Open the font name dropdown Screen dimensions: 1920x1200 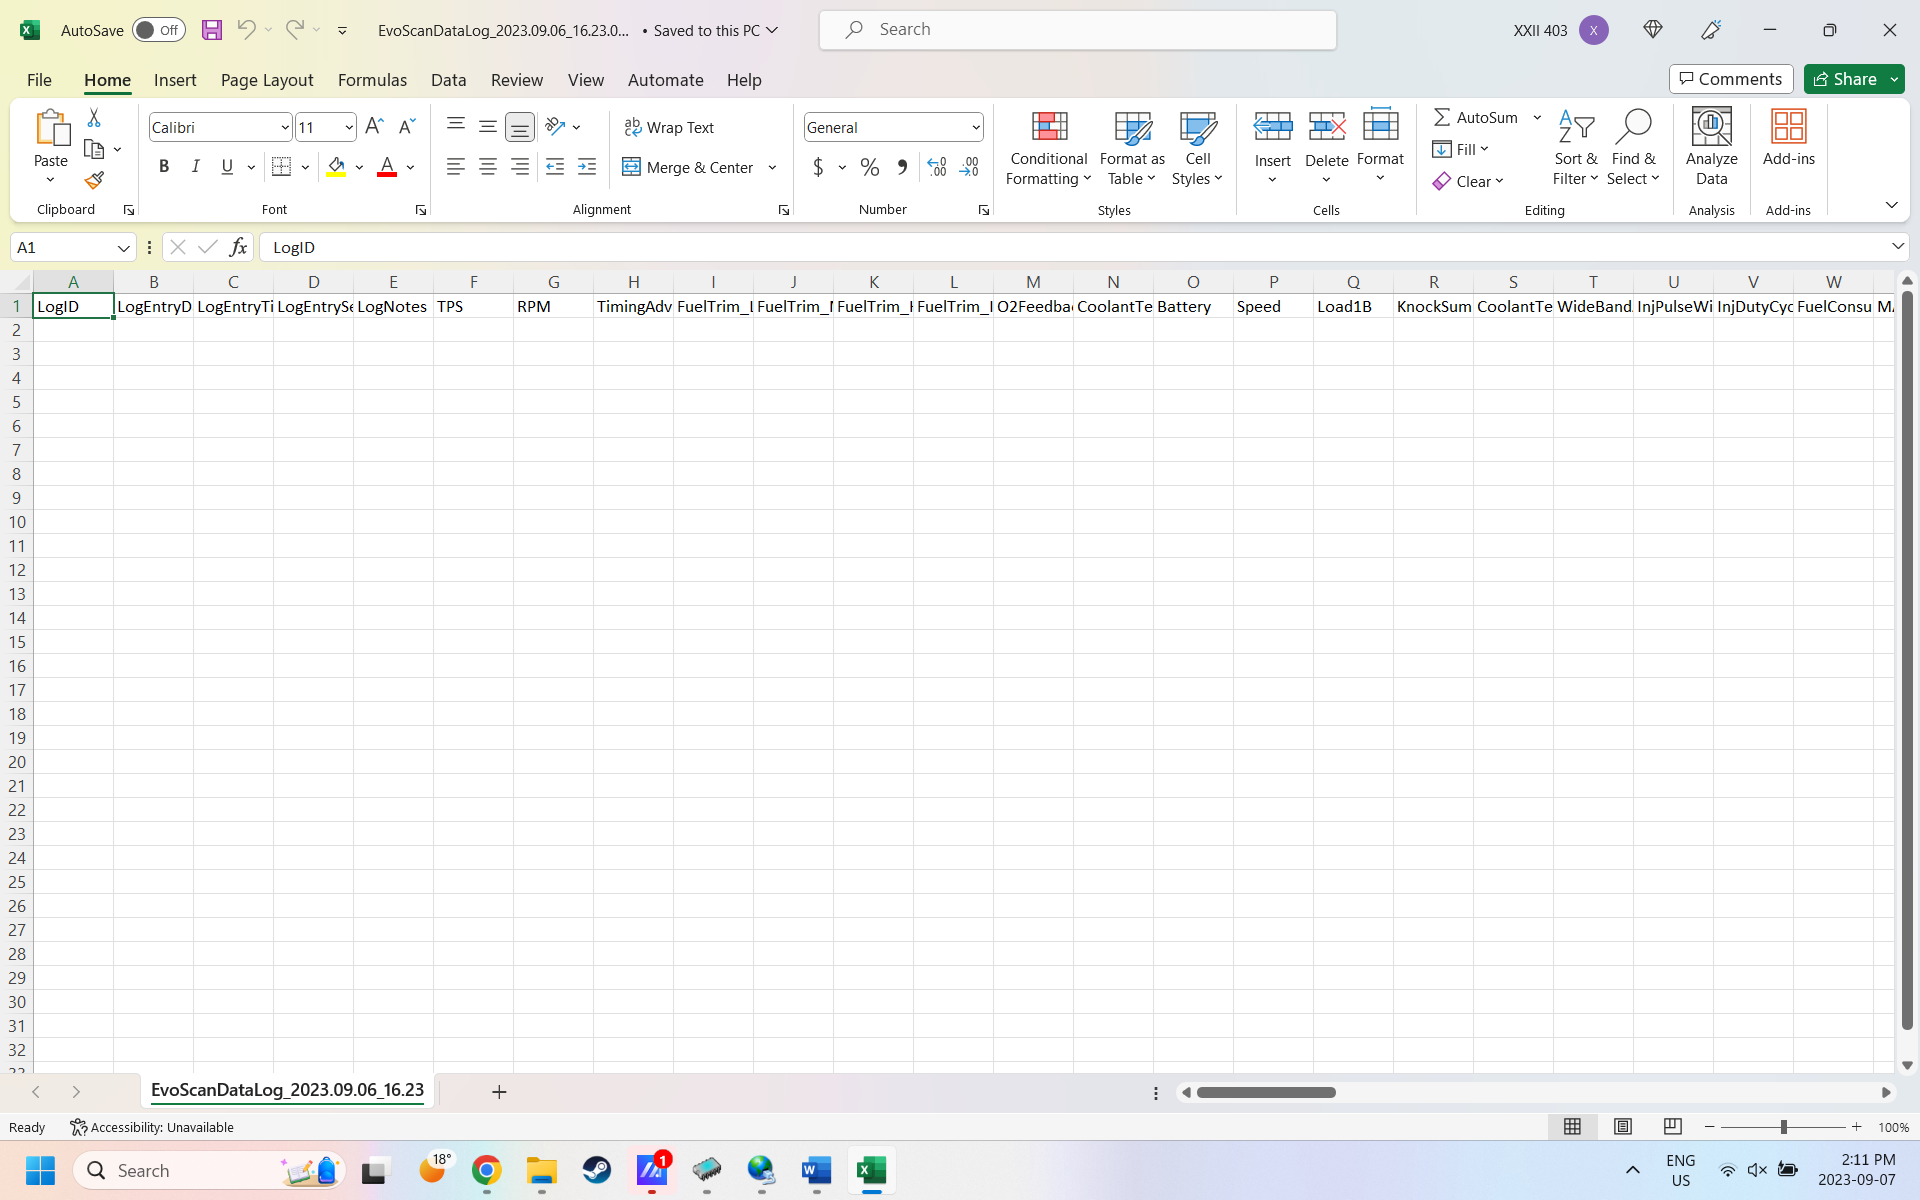coord(285,127)
